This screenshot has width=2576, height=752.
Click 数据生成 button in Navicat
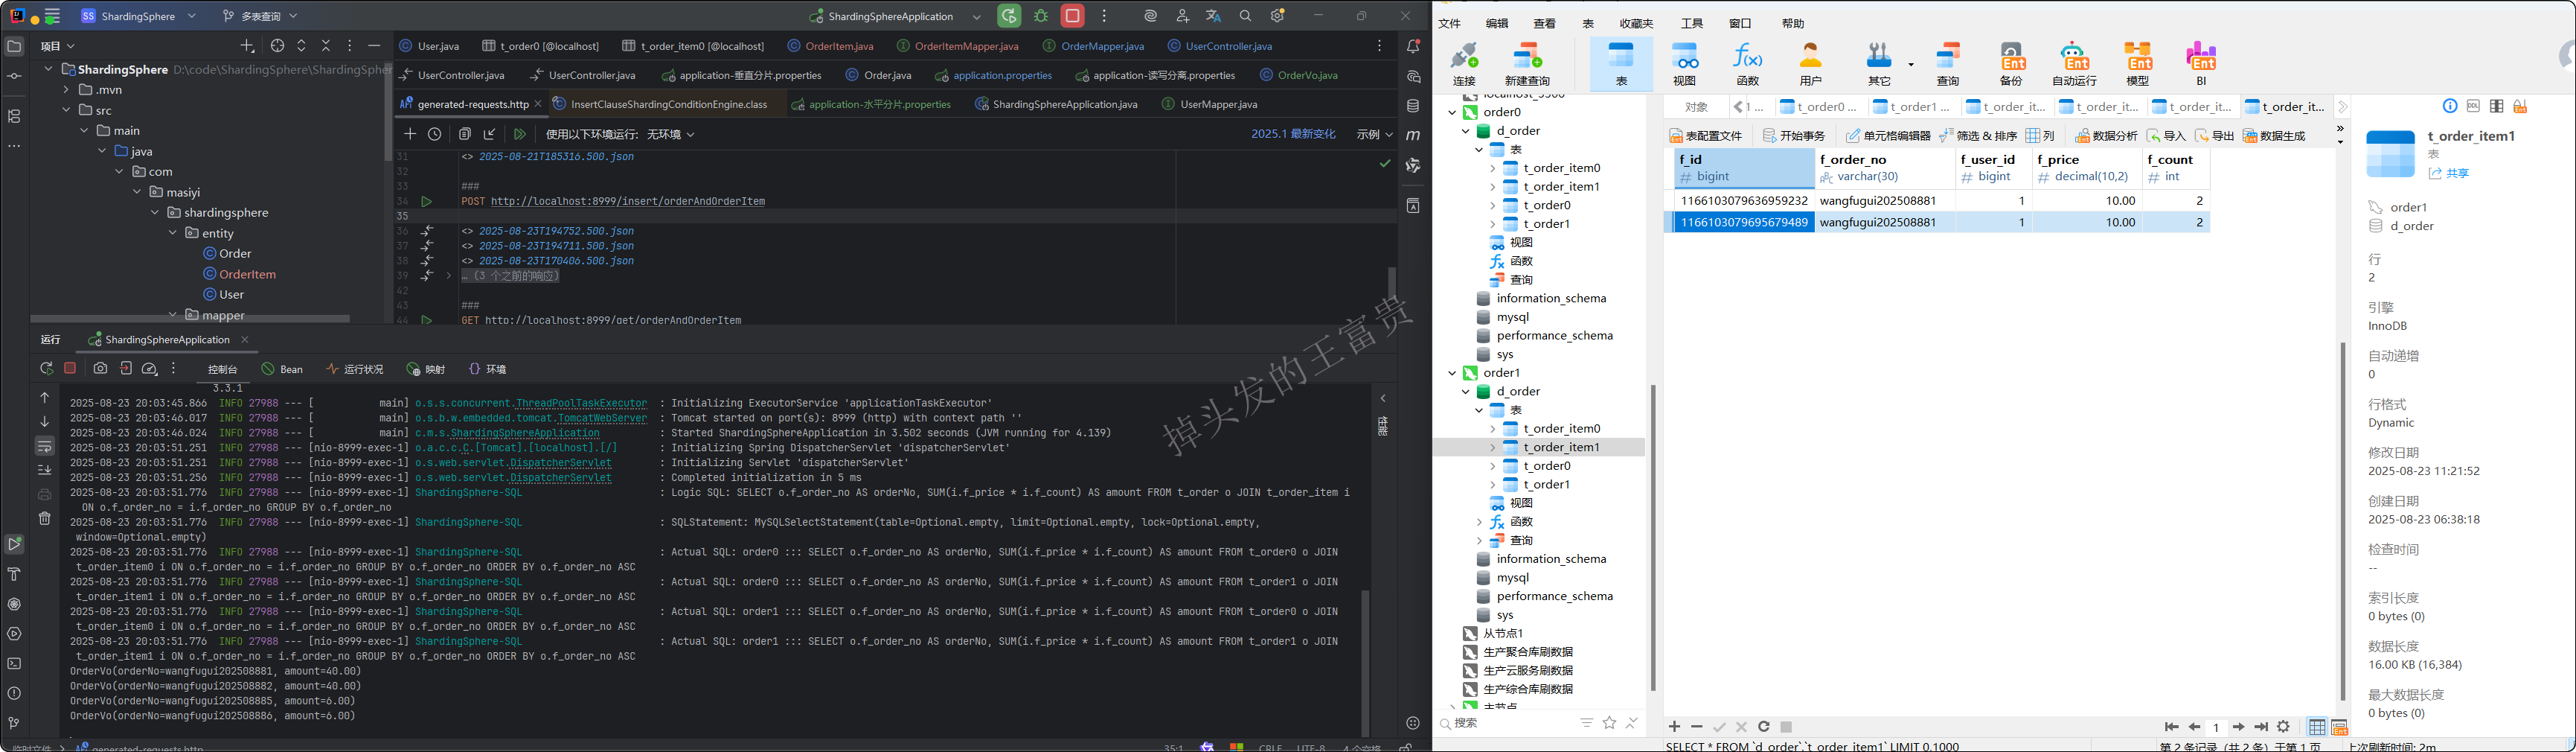[2274, 135]
